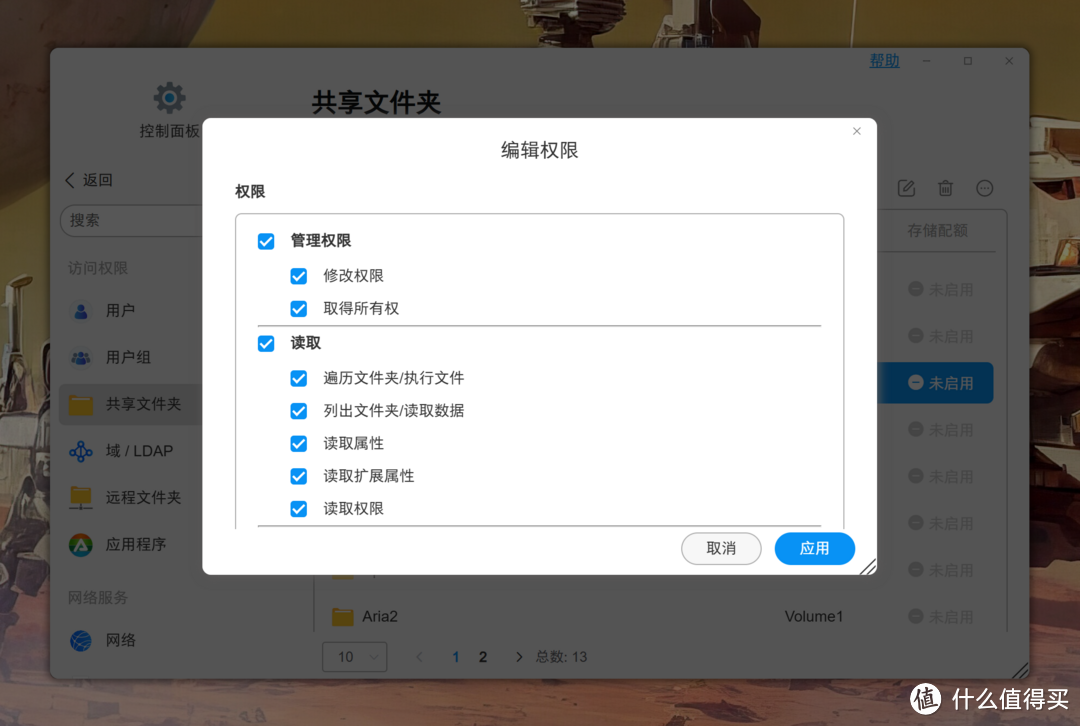Screen dimensions: 1080x726
Task: Click the next page arrow
Action: click(519, 657)
